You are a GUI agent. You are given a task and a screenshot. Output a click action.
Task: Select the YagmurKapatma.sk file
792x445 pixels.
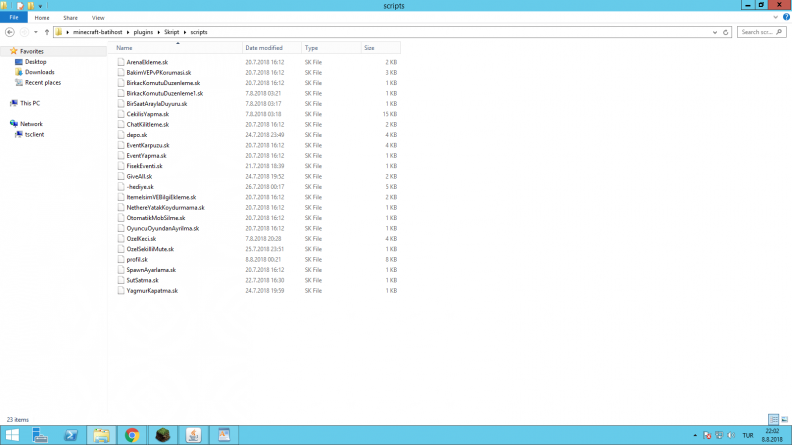152,290
